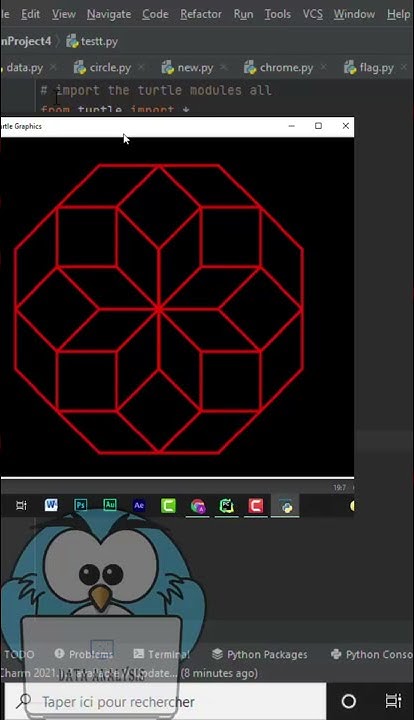414x720 pixels.
Task: Open the VCS menu
Action: [x=313, y=14]
